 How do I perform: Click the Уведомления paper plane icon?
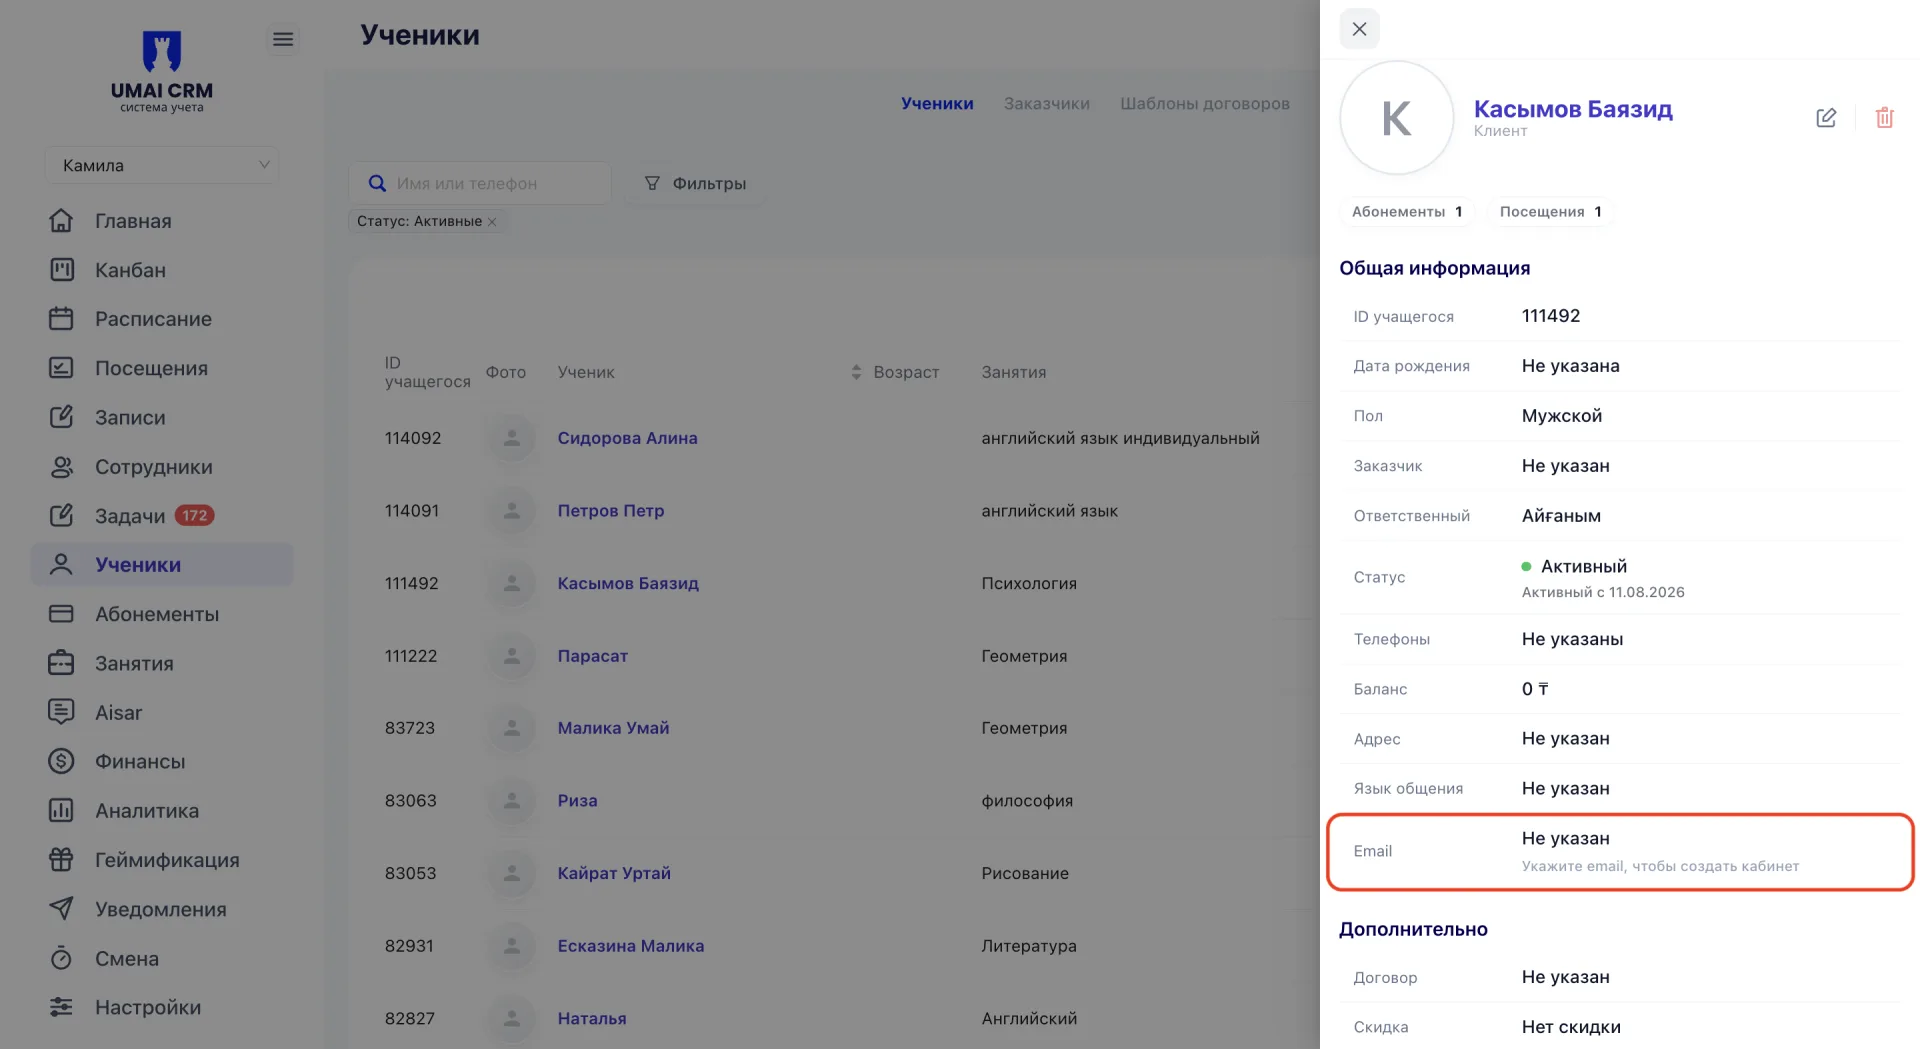(x=61, y=909)
